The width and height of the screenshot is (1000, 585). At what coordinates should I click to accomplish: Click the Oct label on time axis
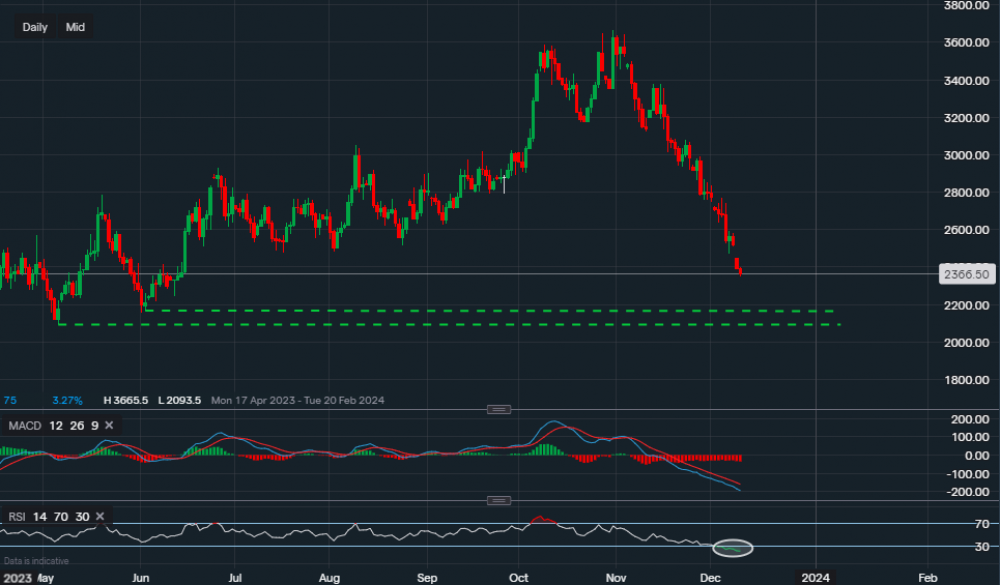pyautogui.click(x=518, y=578)
